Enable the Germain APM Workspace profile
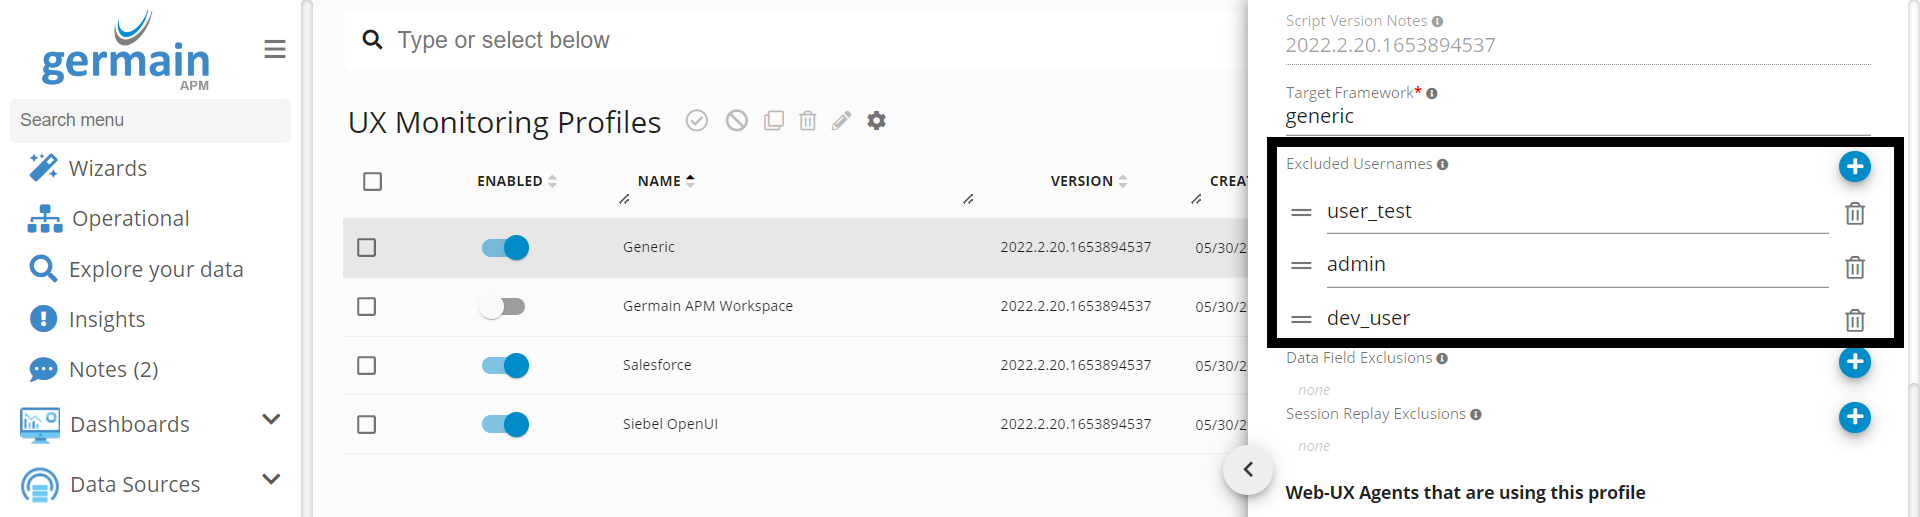The height and width of the screenshot is (517, 1920). [x=502, y=307]
